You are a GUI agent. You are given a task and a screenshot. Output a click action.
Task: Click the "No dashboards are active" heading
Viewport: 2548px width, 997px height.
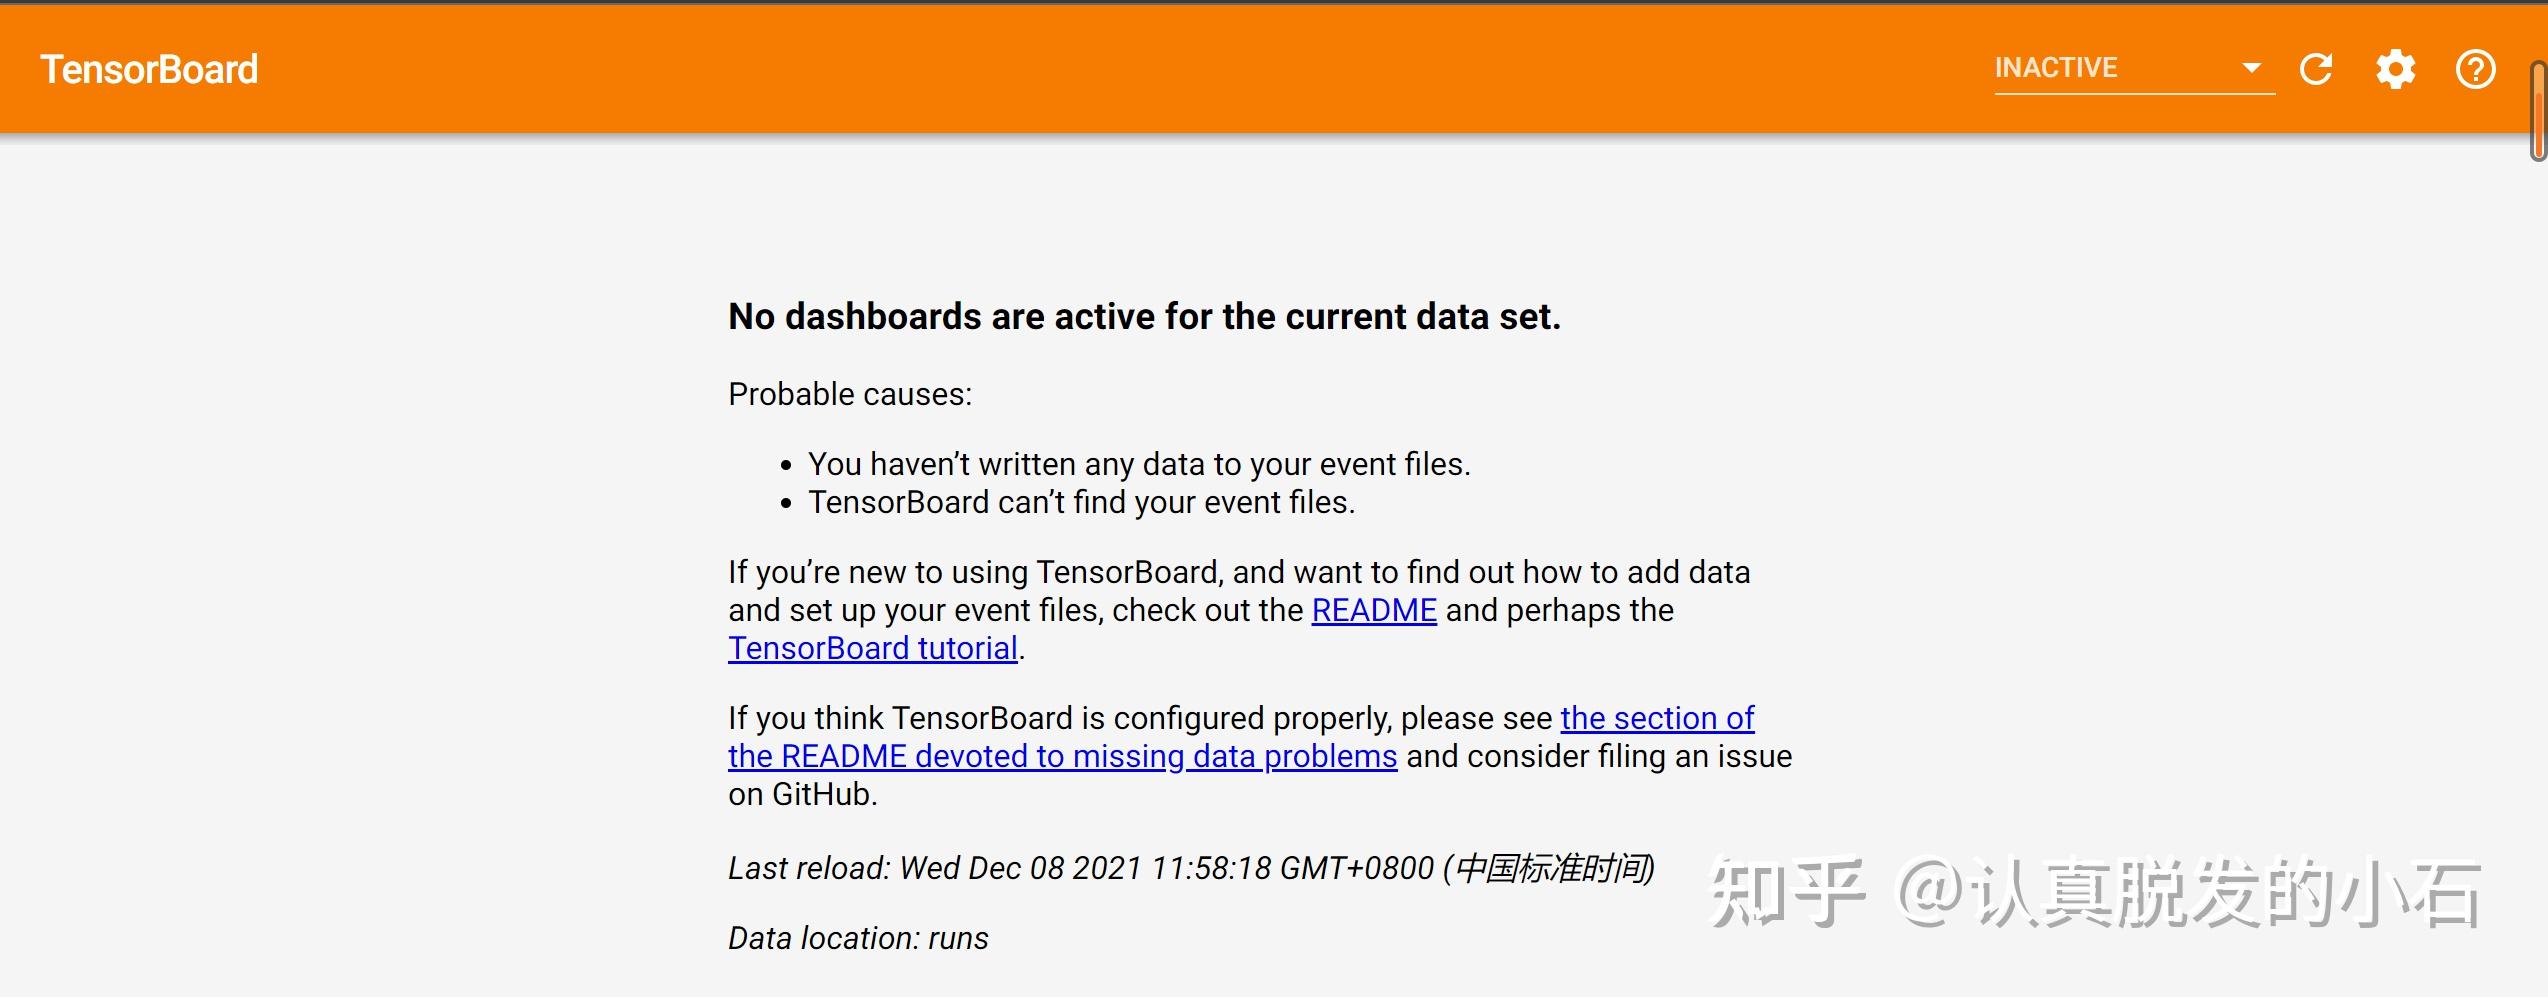click(1144, 316)
